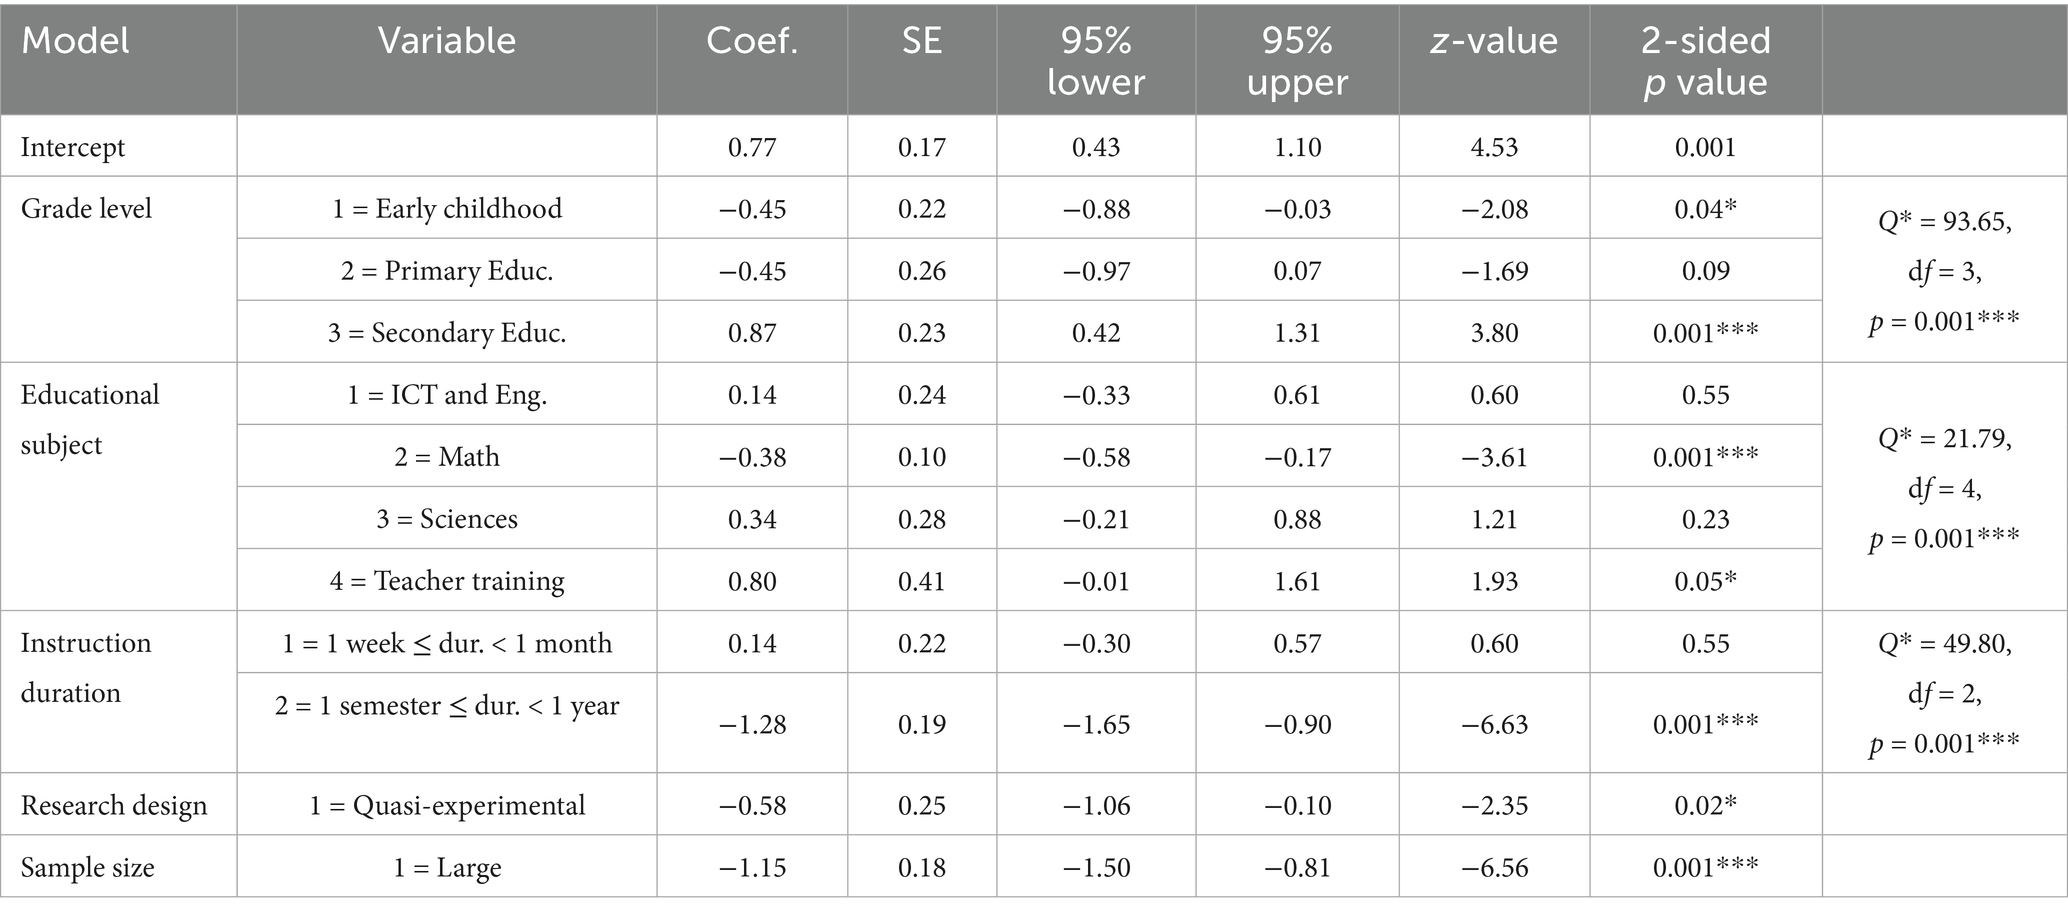This screenshot has height=915, width=2068.
Task: Select the Intercept coefficient value 0.77
Action: click(x=752, y=147)
